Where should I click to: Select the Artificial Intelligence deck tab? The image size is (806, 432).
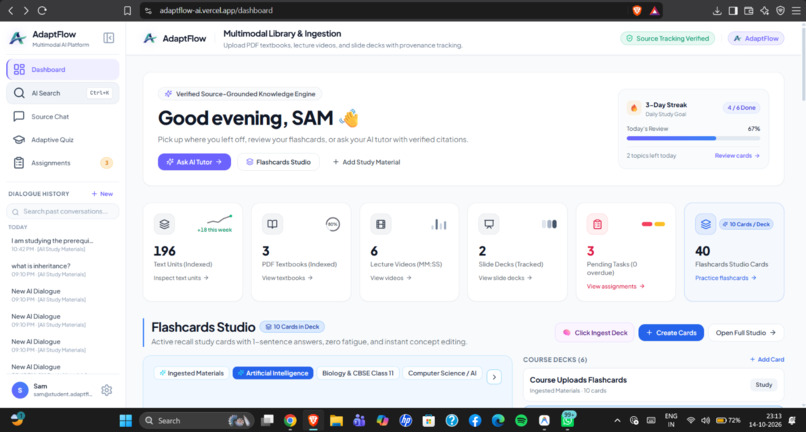point(273,373)
